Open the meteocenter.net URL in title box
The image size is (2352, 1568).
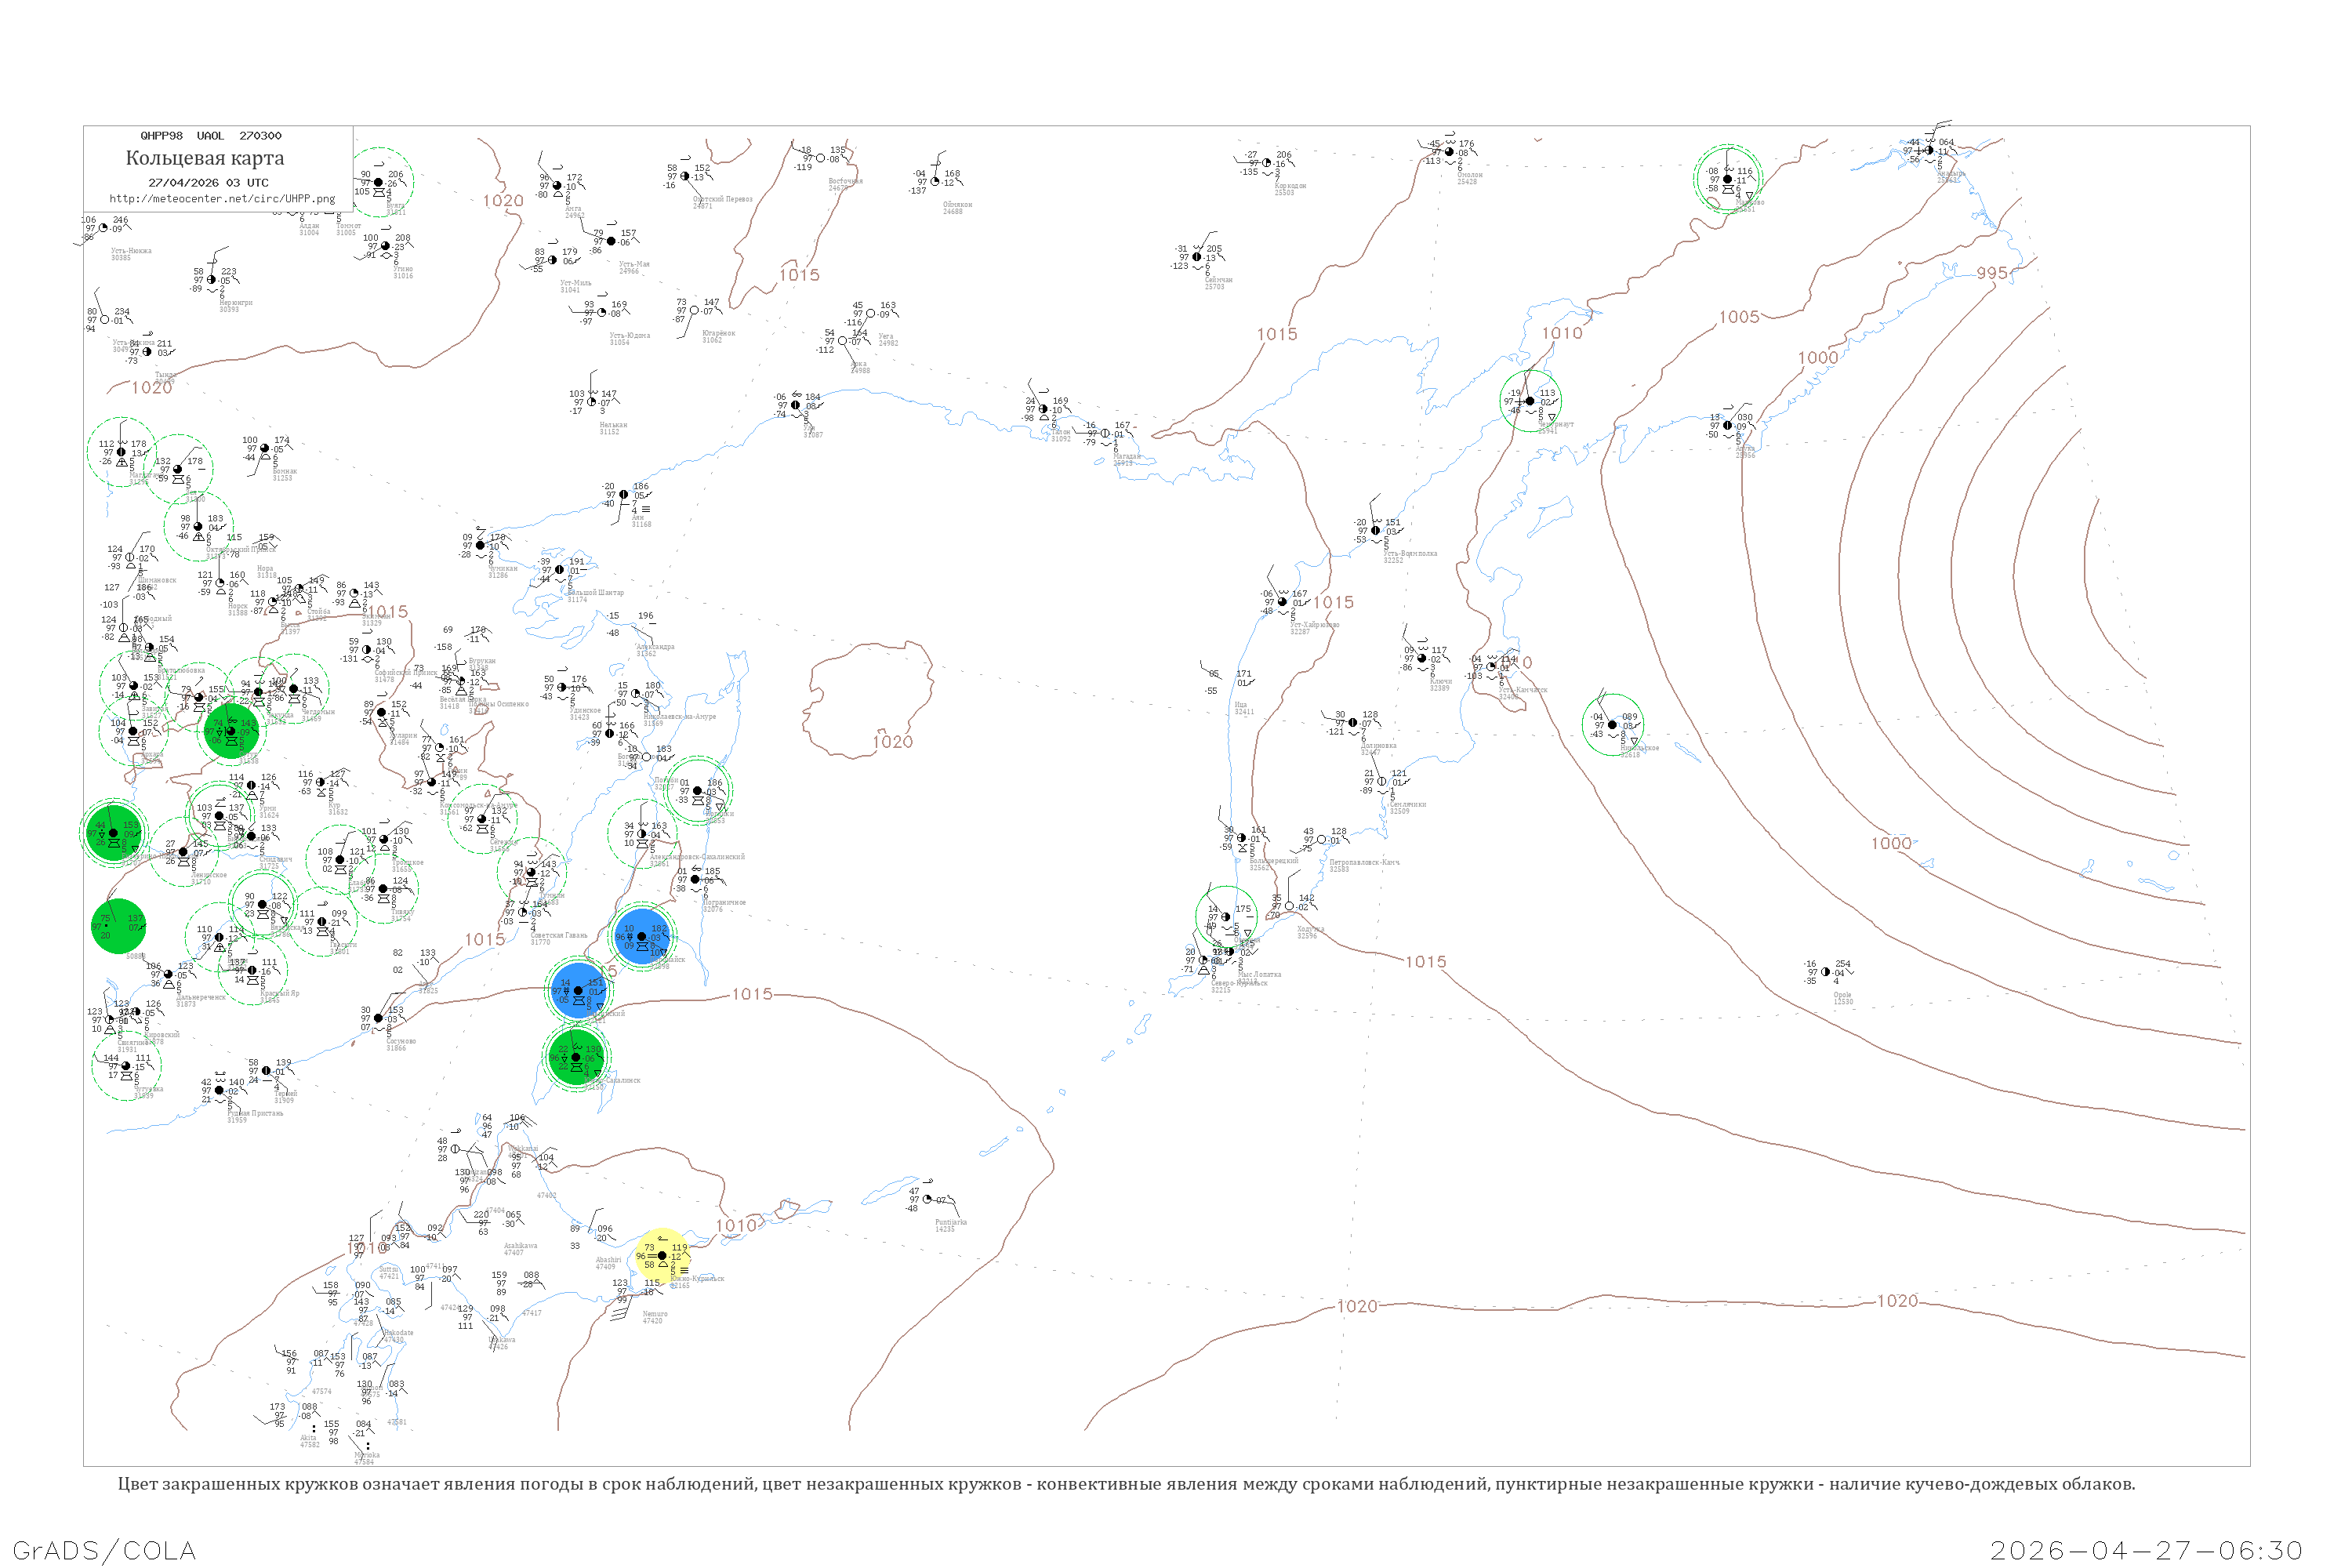pyautogui.click(x=222, y=198)
